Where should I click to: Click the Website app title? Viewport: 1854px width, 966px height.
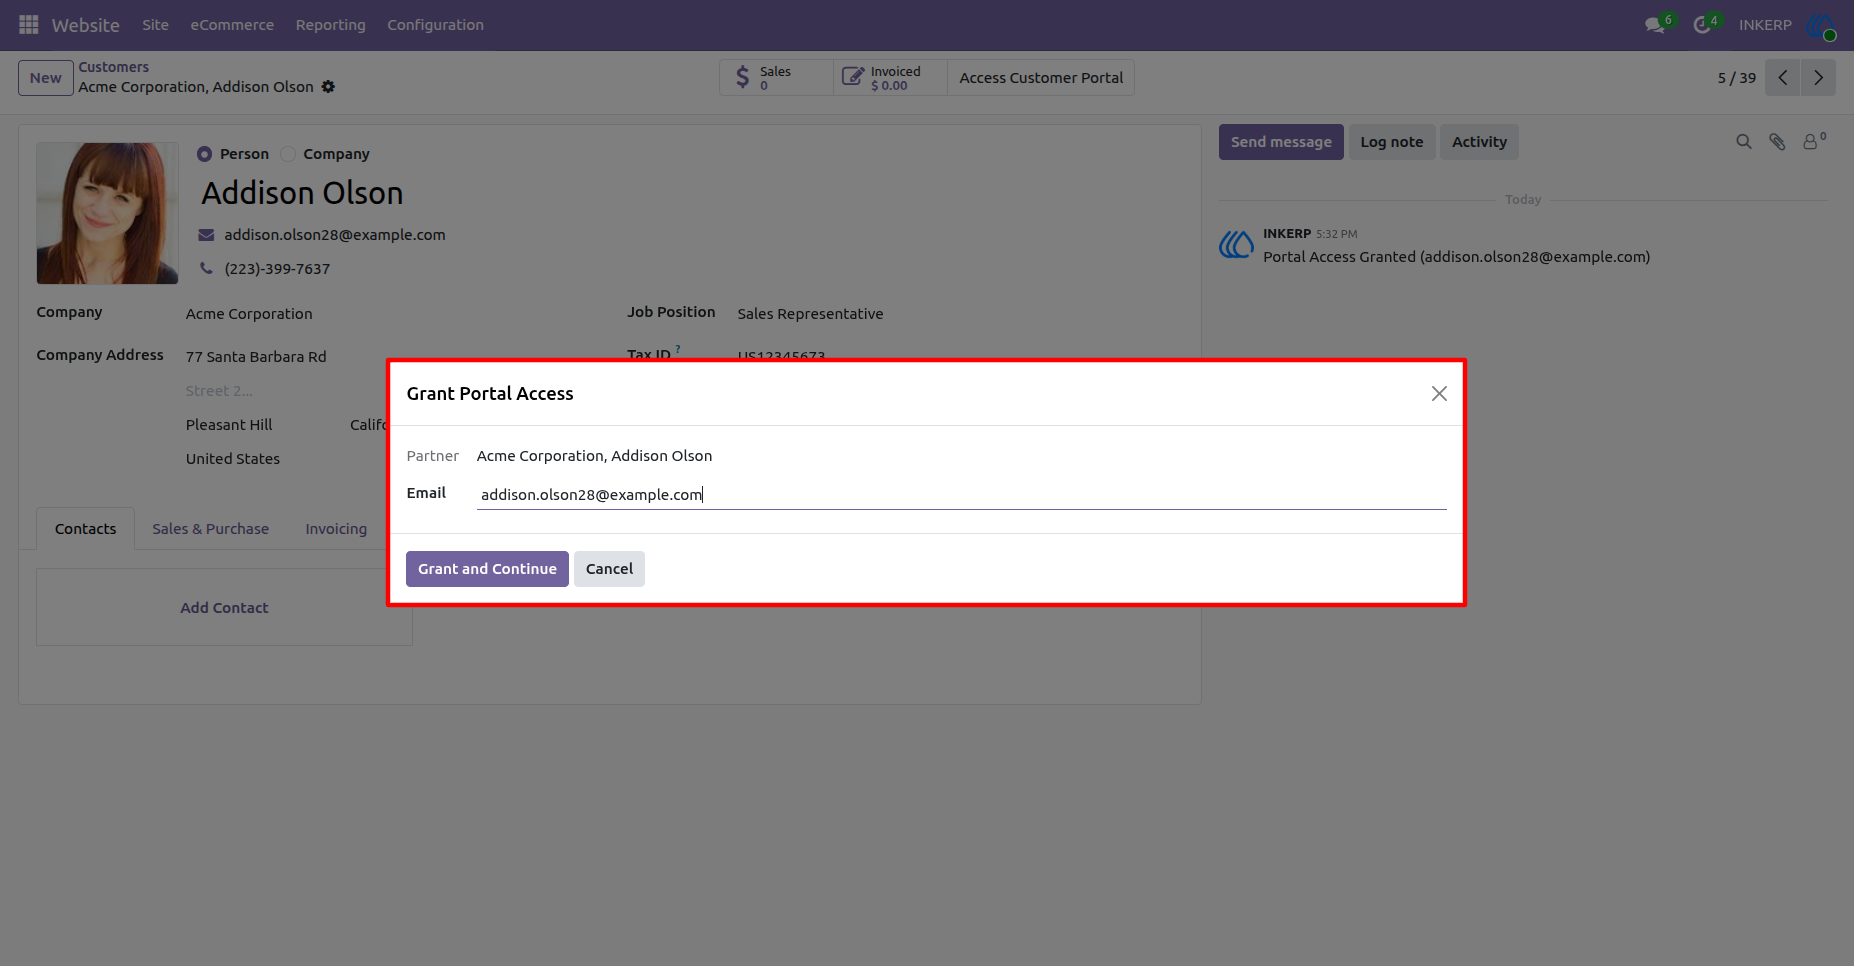(85, 25)
